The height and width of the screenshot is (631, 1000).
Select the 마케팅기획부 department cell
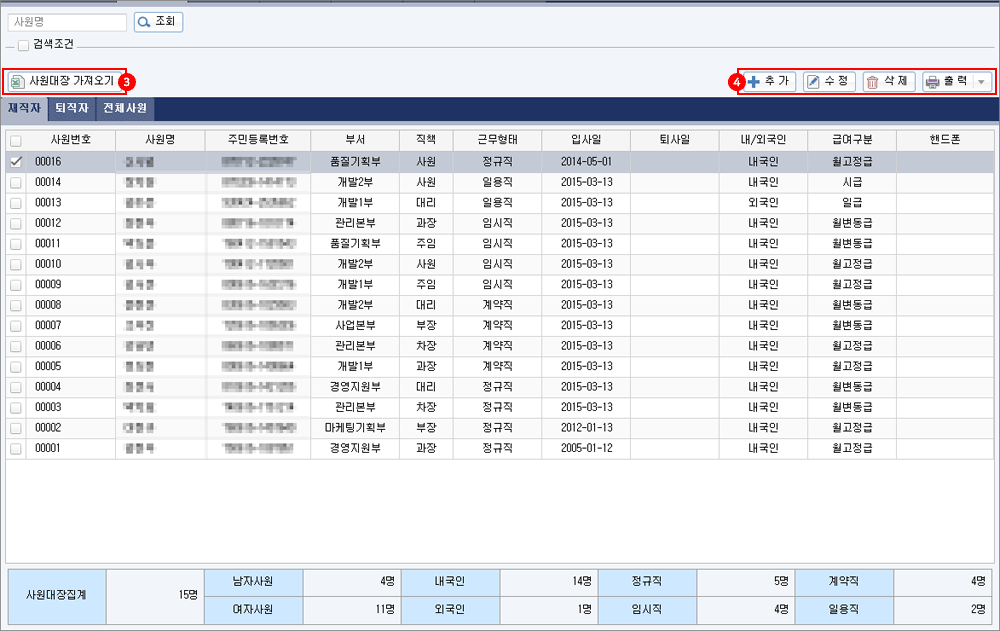pos(355,427)
